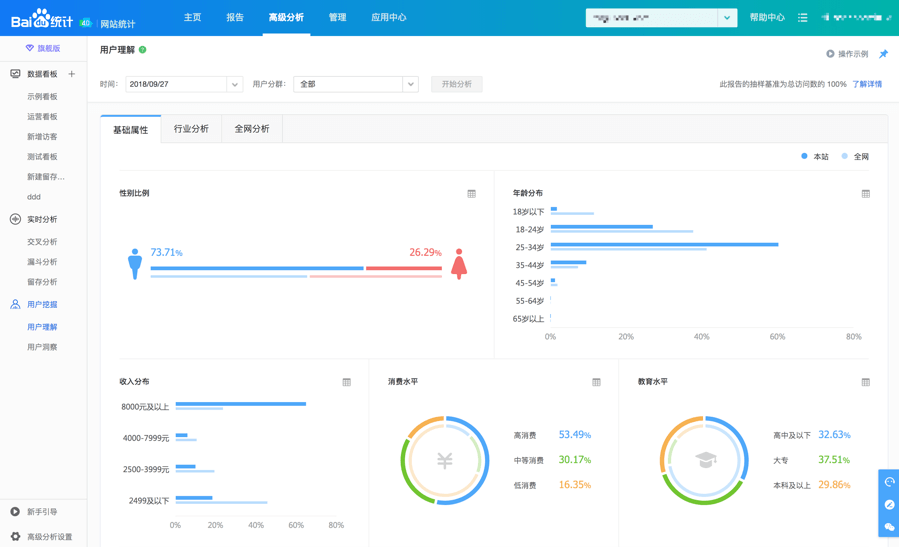The width and height of the screenshot is (899, 547).
Task: Open 报告 in top navigation
Action: [235, 17]
